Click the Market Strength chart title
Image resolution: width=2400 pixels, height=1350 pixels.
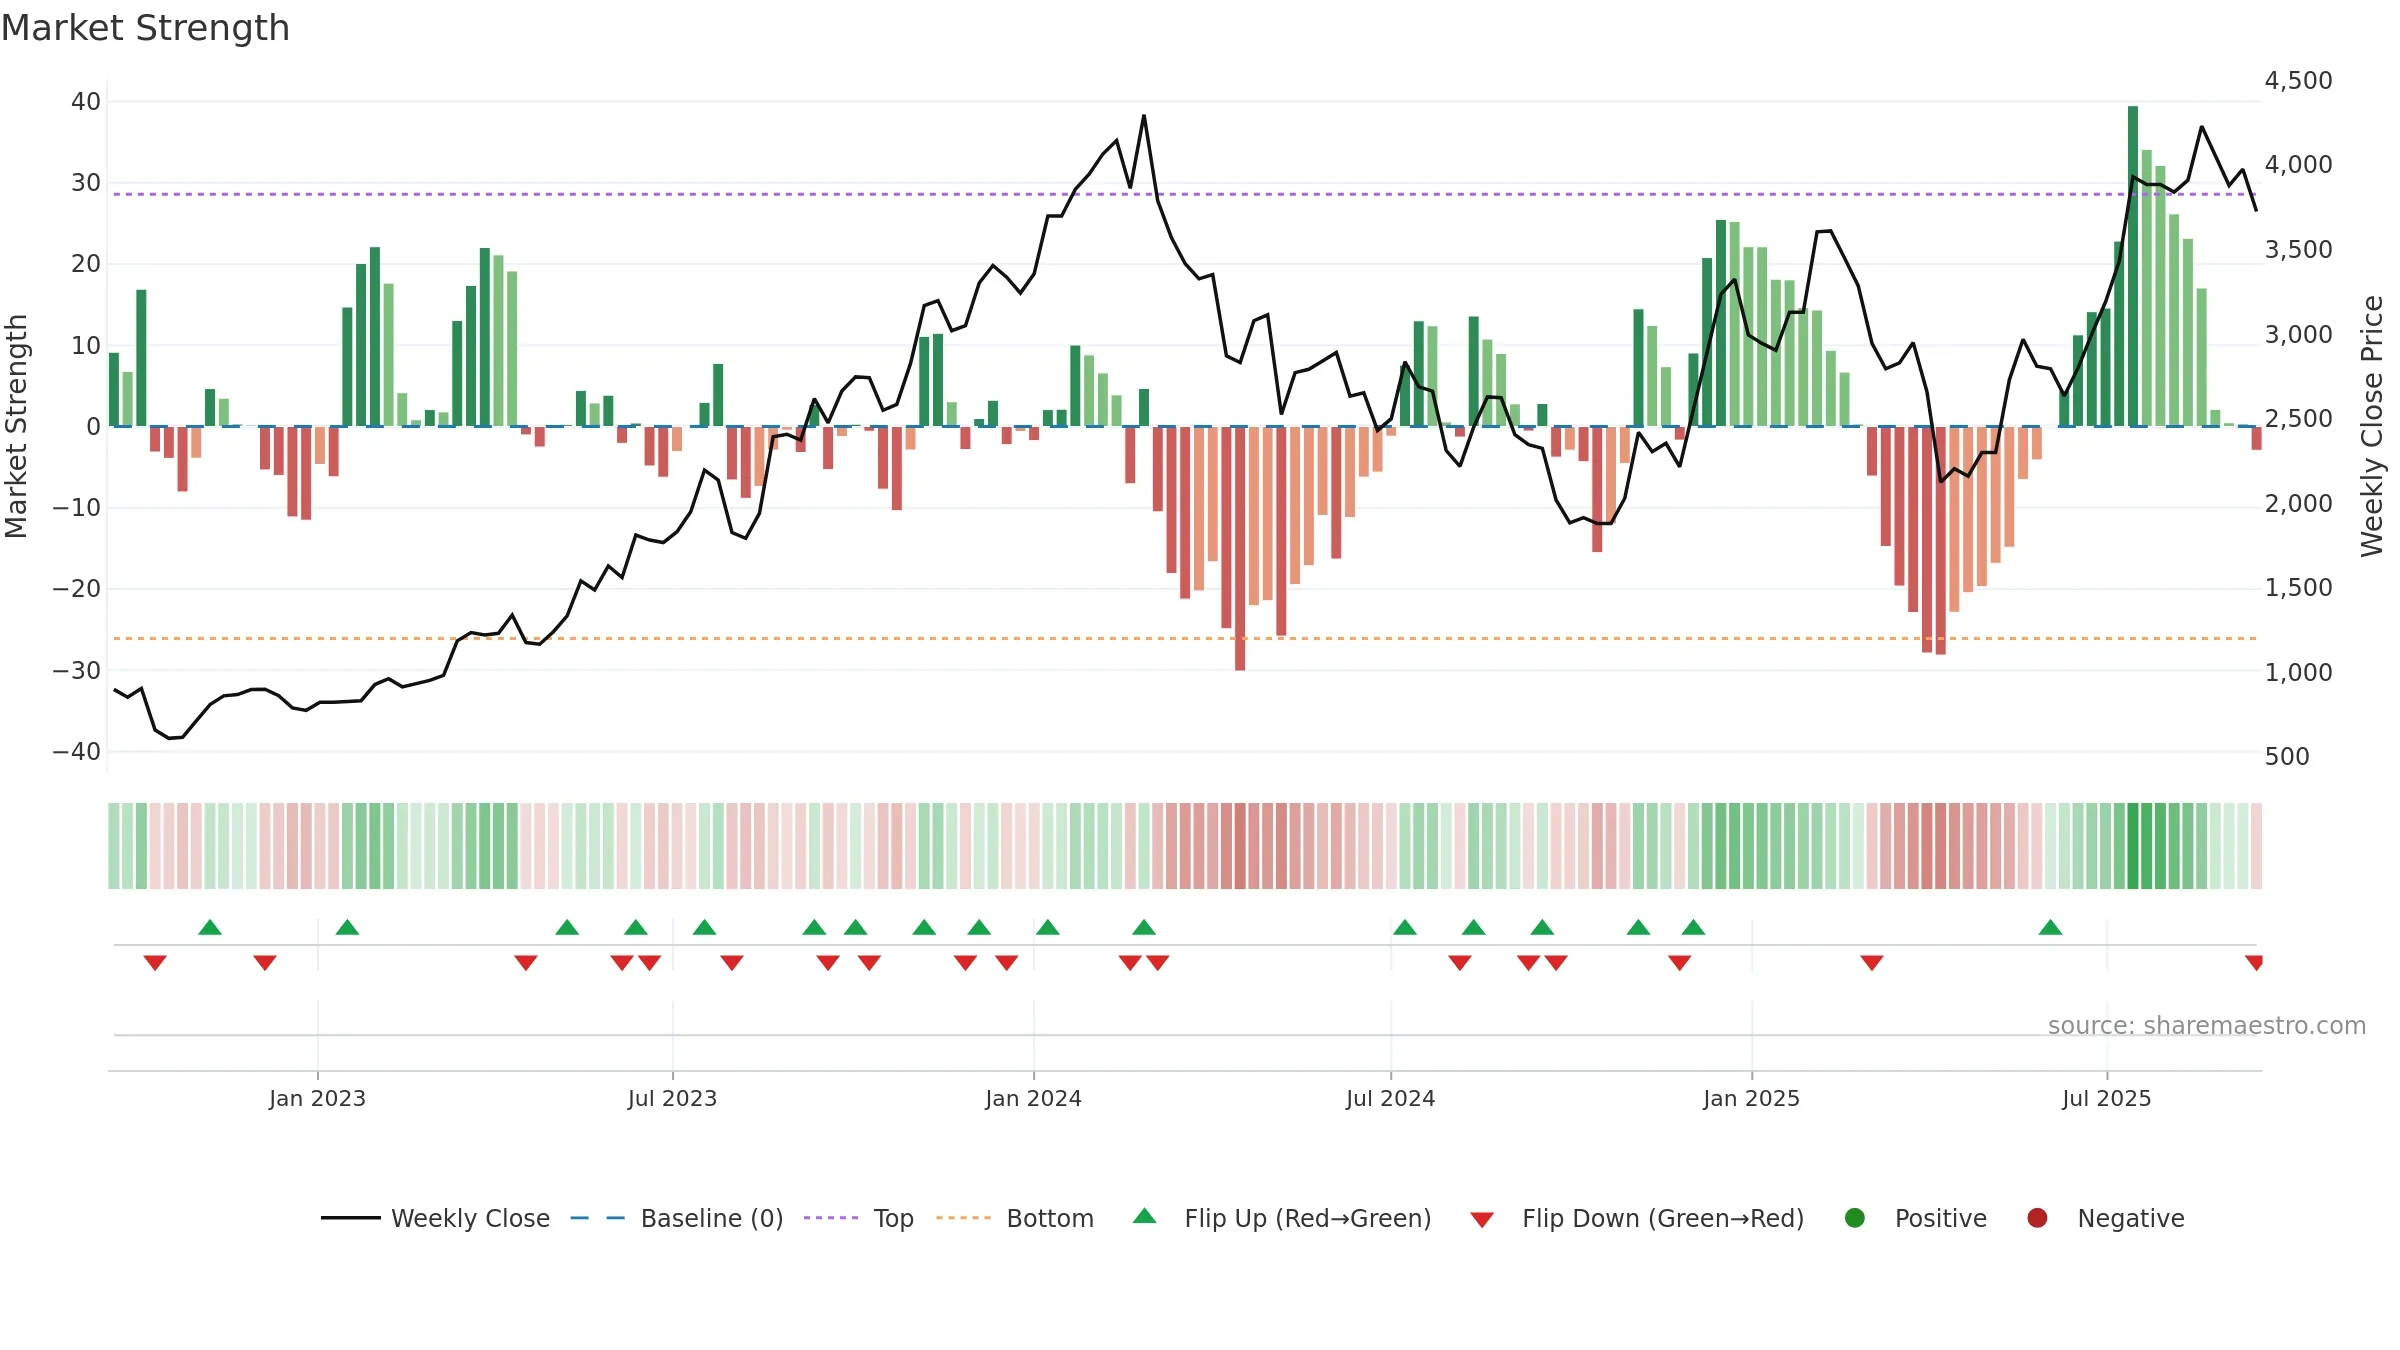(x=145, y=28)
